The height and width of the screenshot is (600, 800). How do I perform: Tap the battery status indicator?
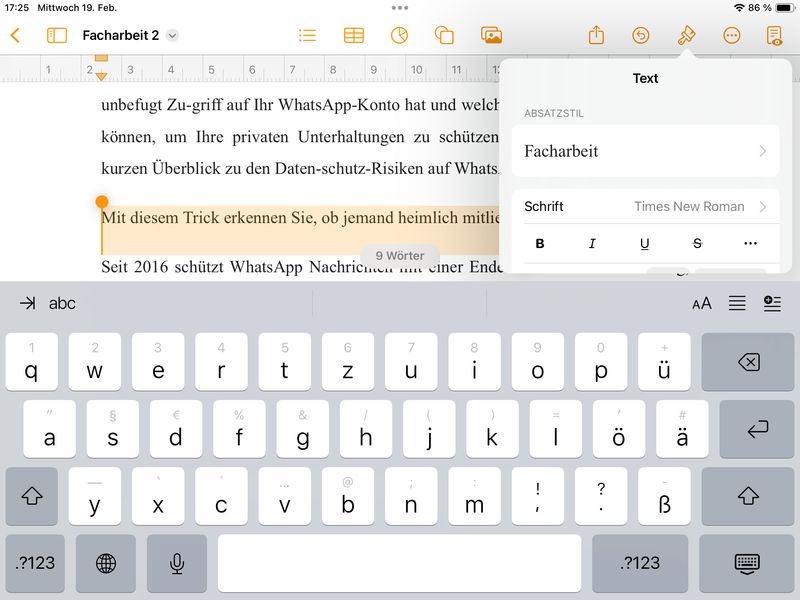pyautogui.click(x=784, y=8)
